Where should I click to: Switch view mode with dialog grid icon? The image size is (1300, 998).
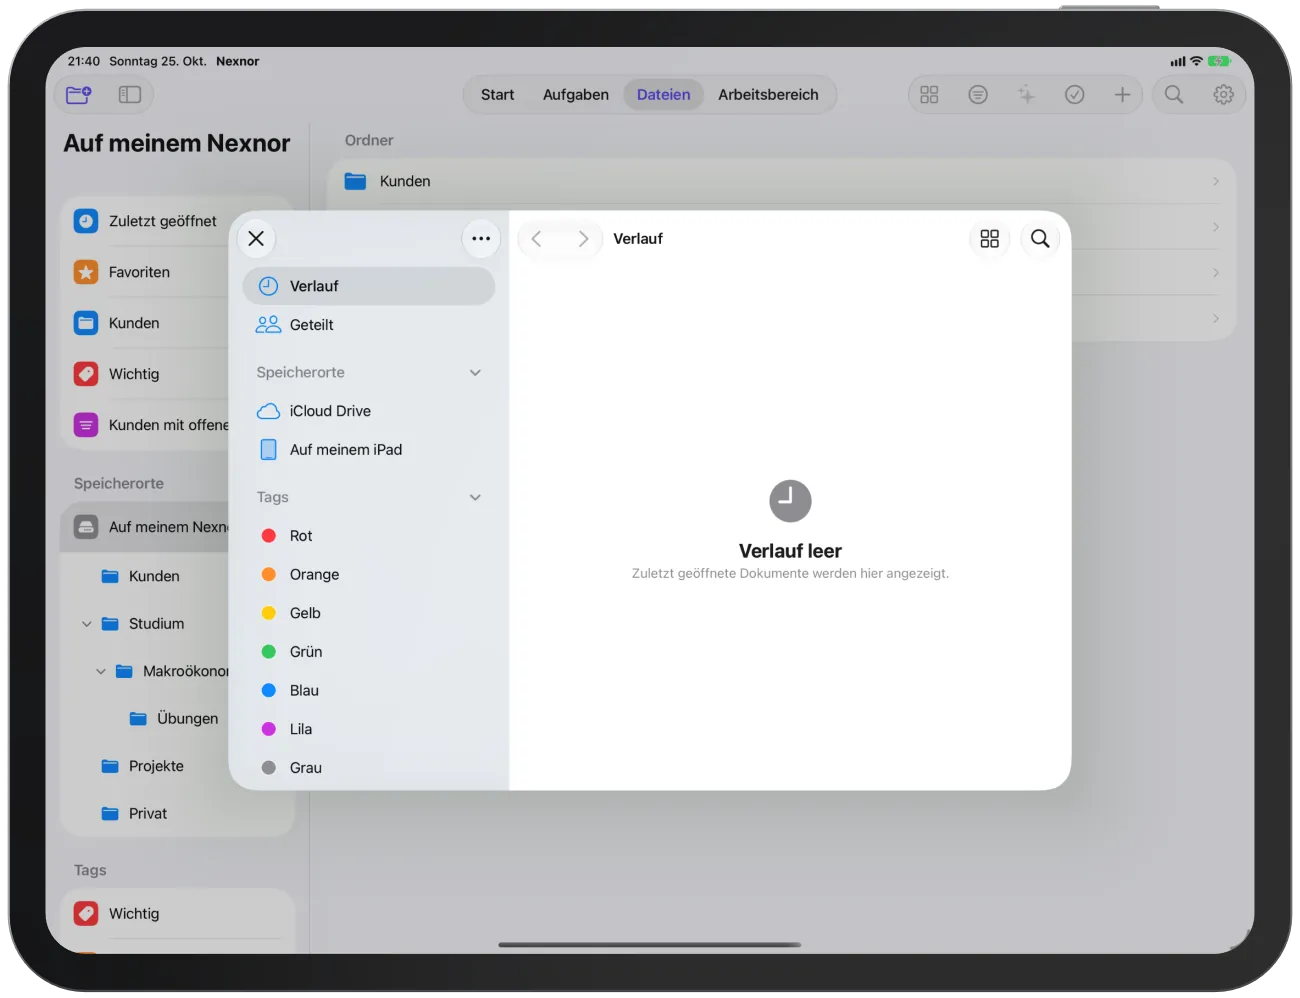tap(990, 238)
